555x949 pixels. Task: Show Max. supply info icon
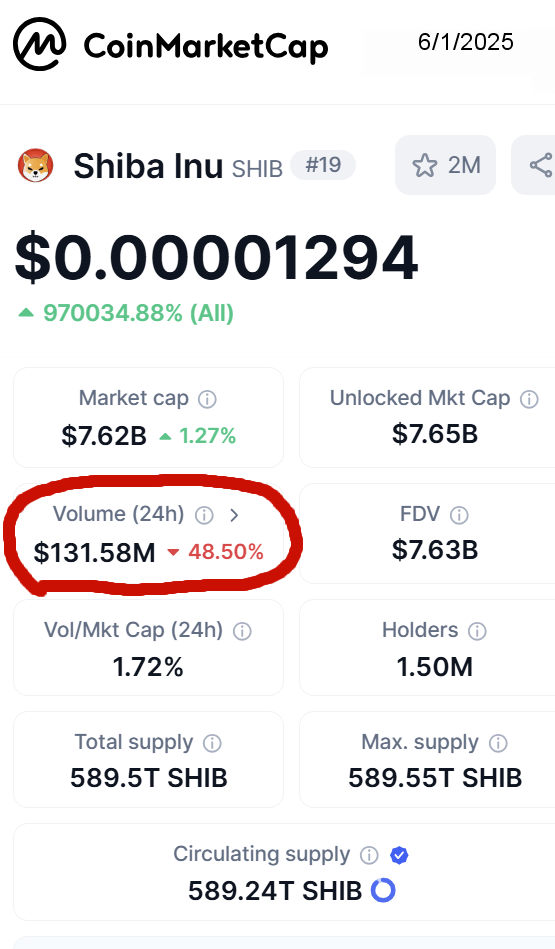click(498, 743)
